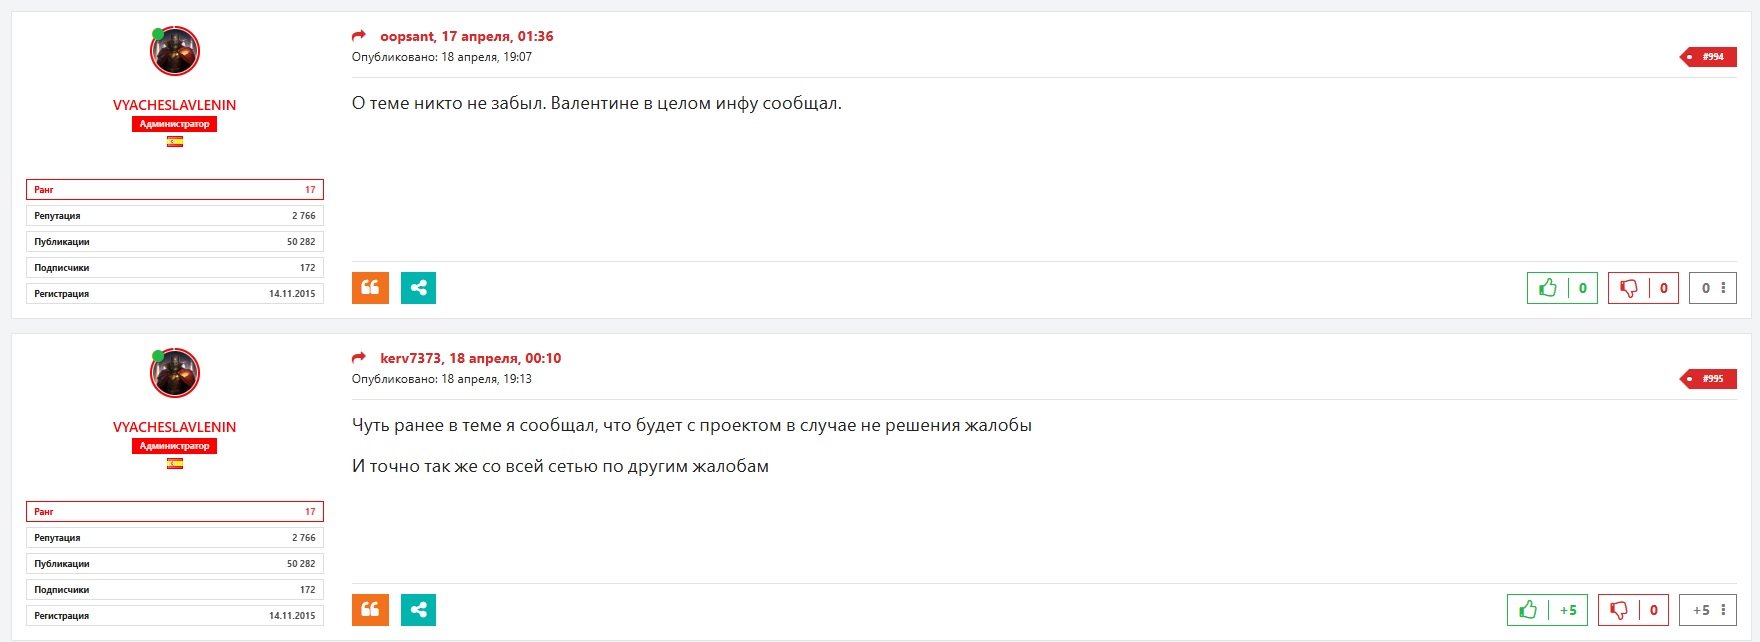This screenshot has height=642, width=1760.
Task: Click the teal share button in post #994
Action: coord(418,288)
